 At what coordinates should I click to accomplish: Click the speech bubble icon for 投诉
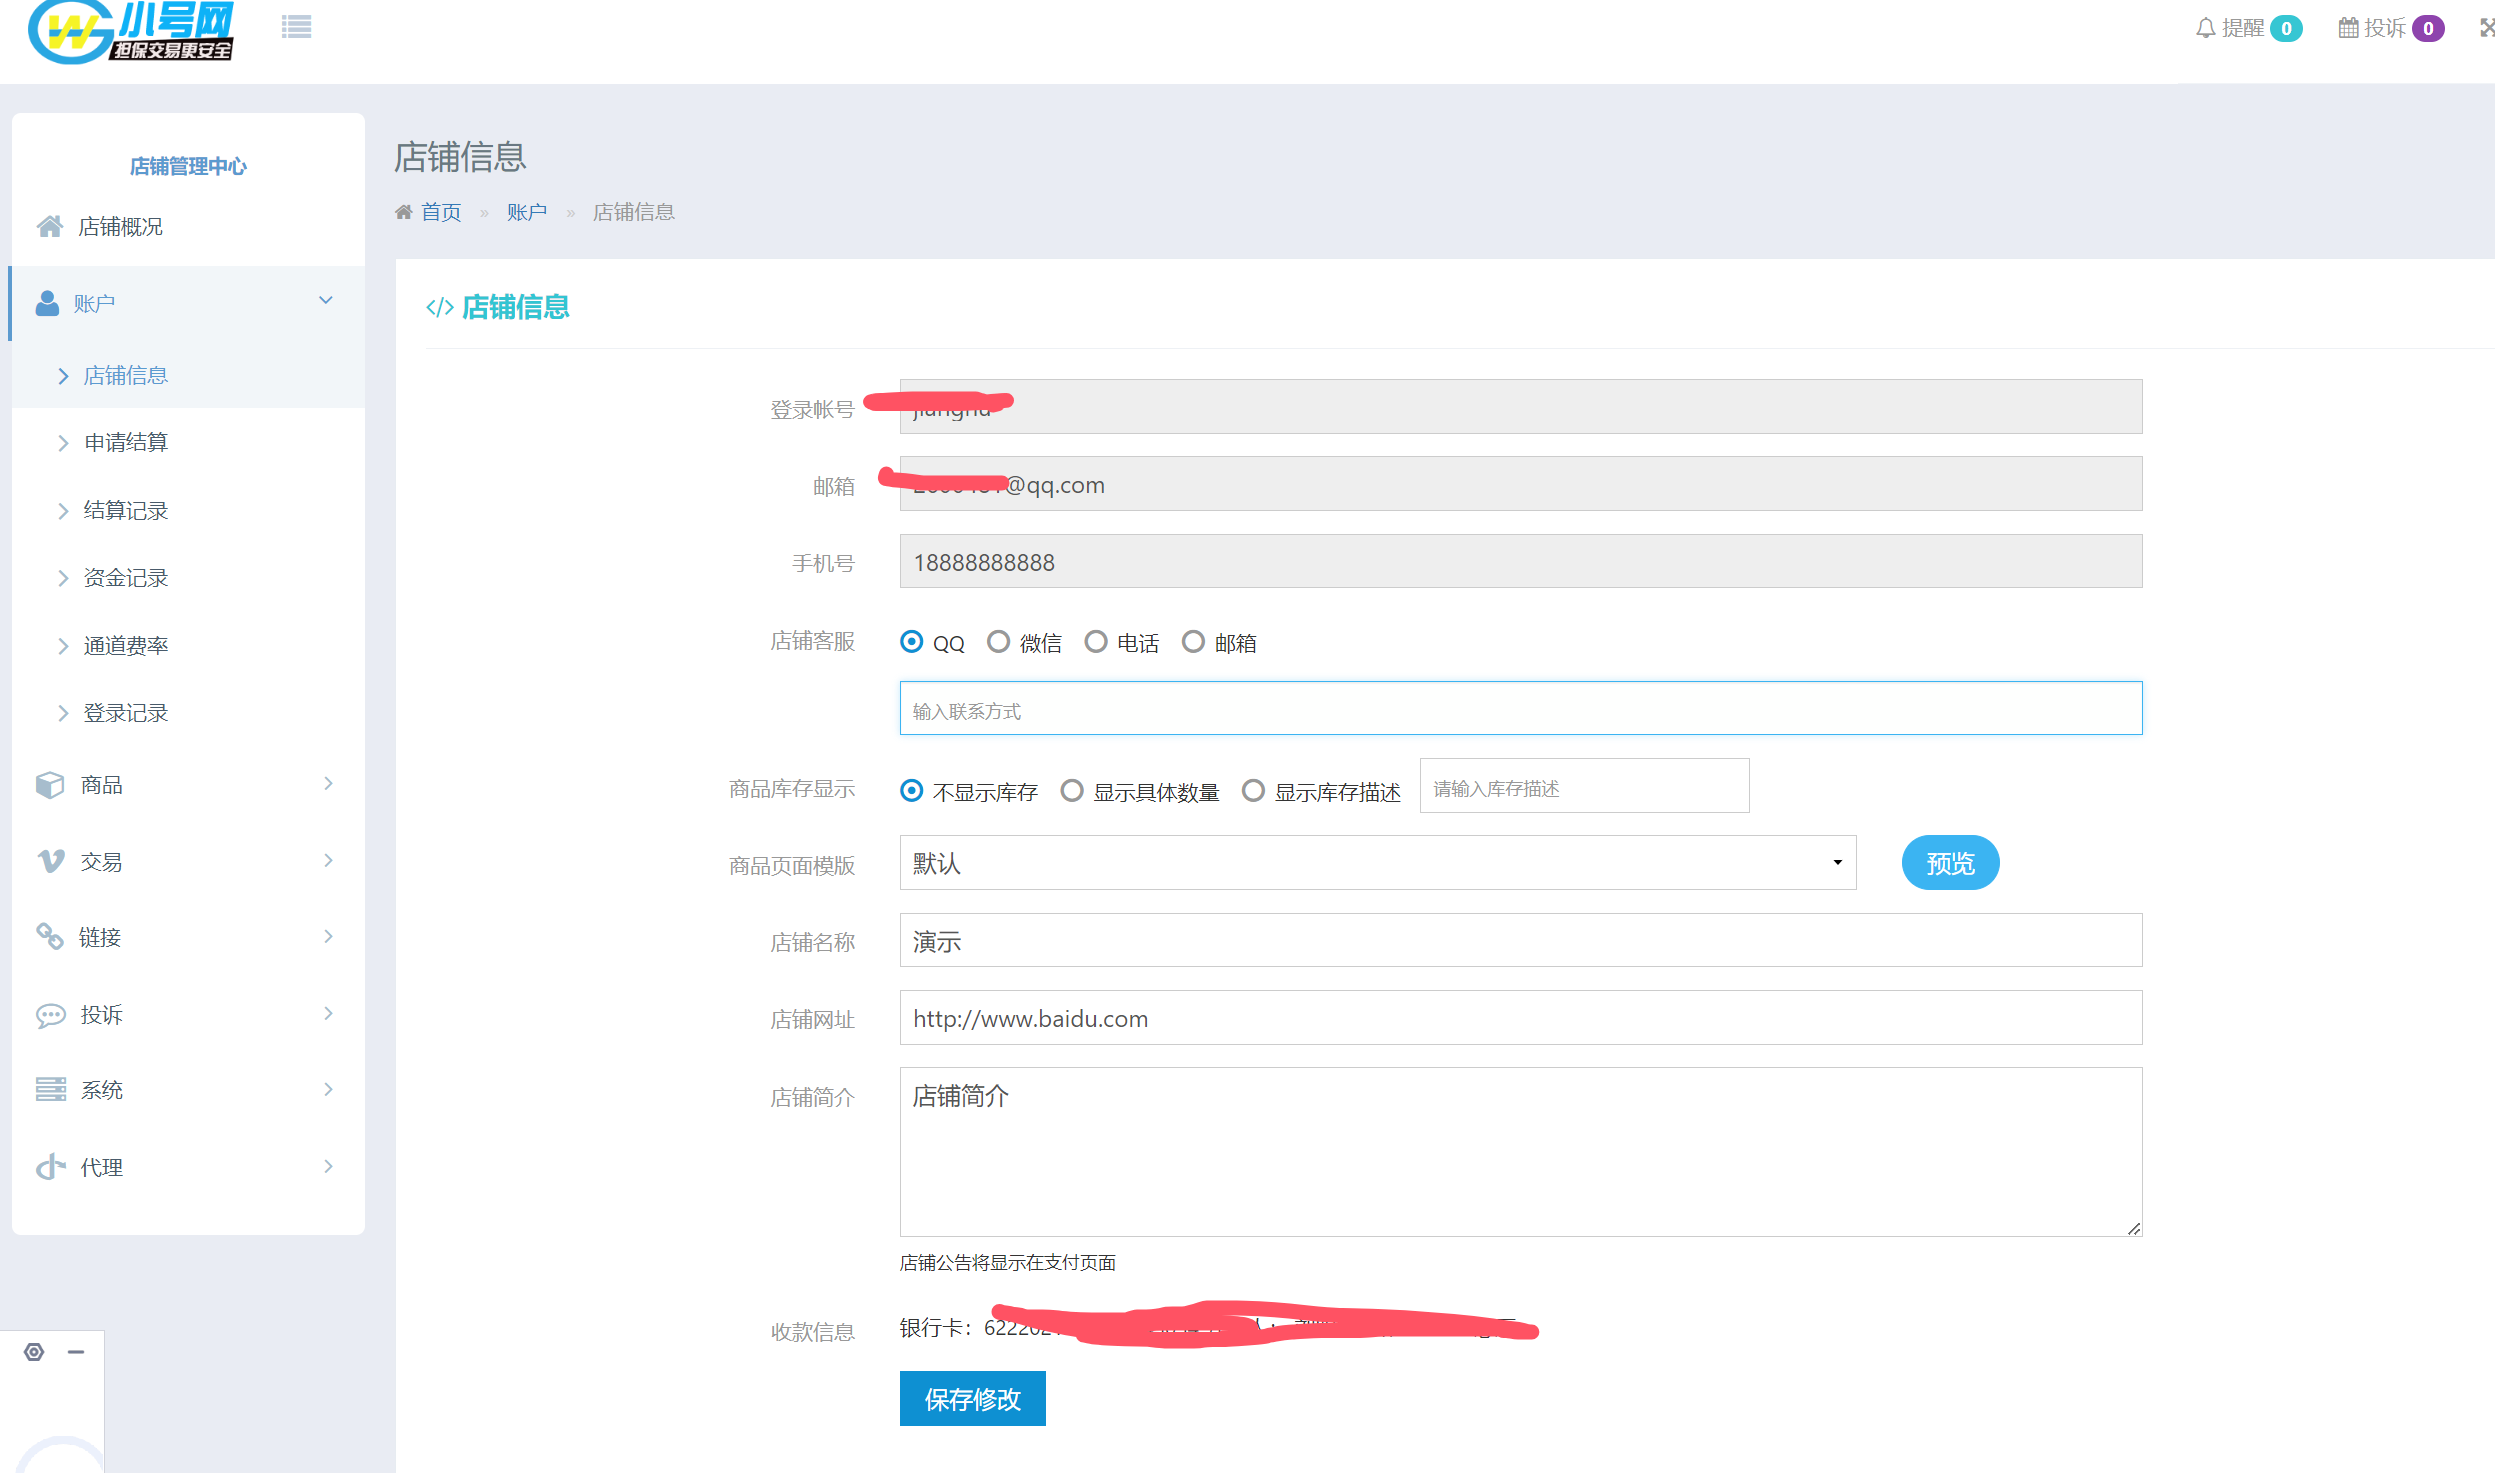pos(50,1015)
